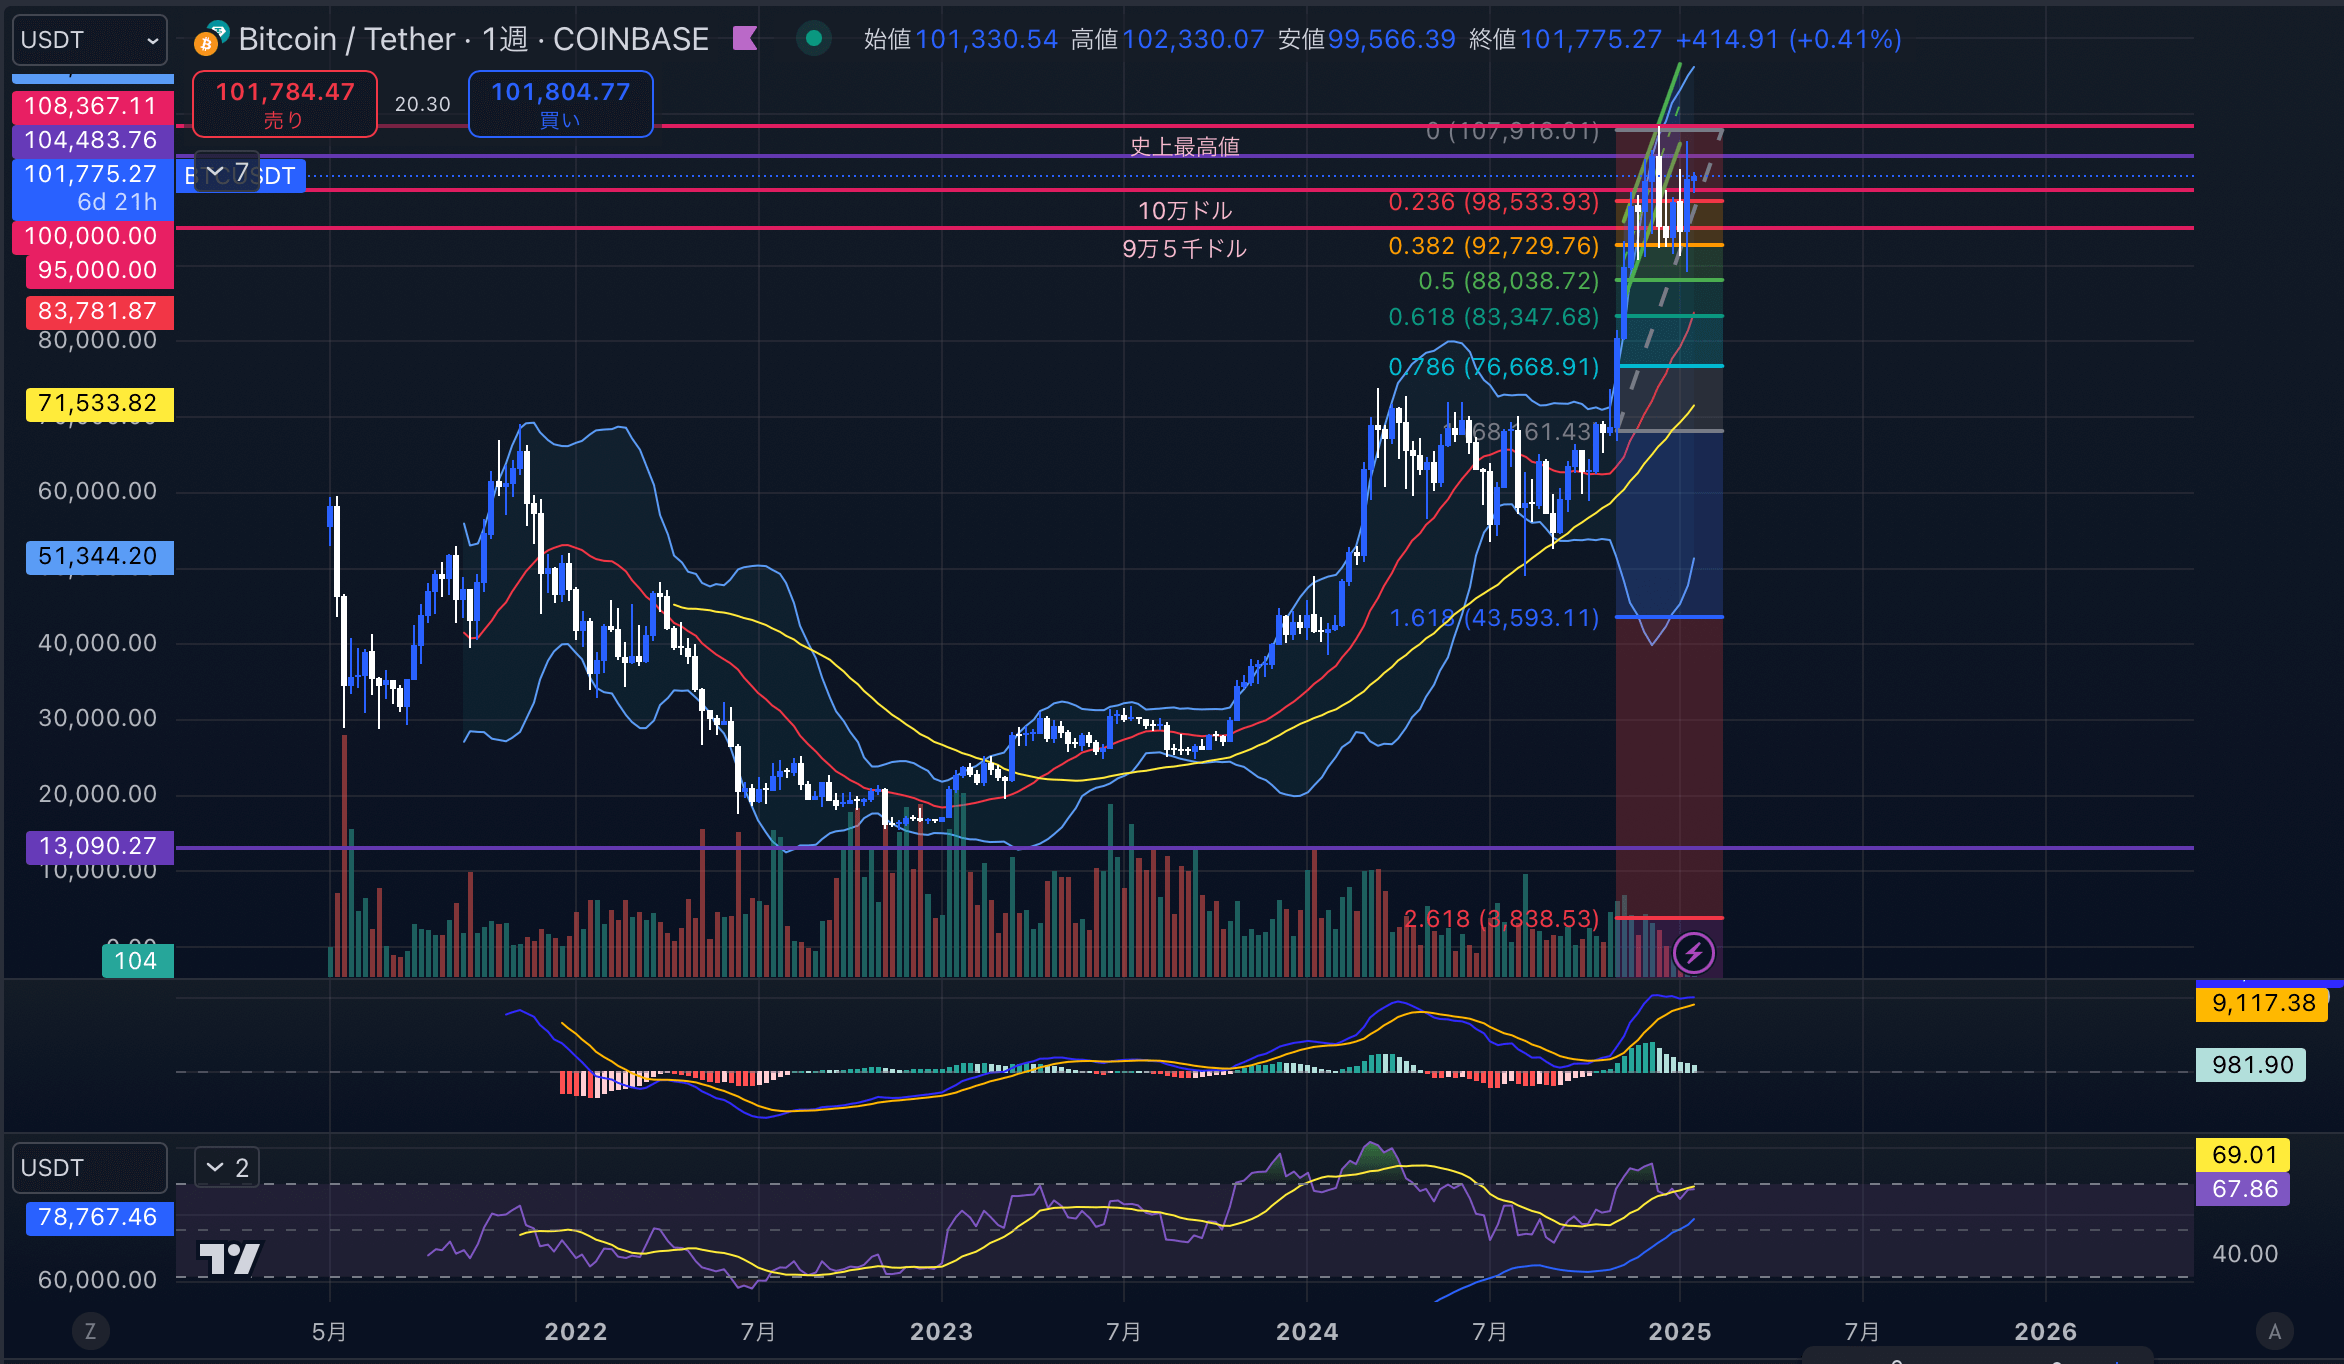This screenshot has width=2344, height=1364.
Task: Toggle the A auto-scale button at bottom-right
Action: point(2275,1331)
